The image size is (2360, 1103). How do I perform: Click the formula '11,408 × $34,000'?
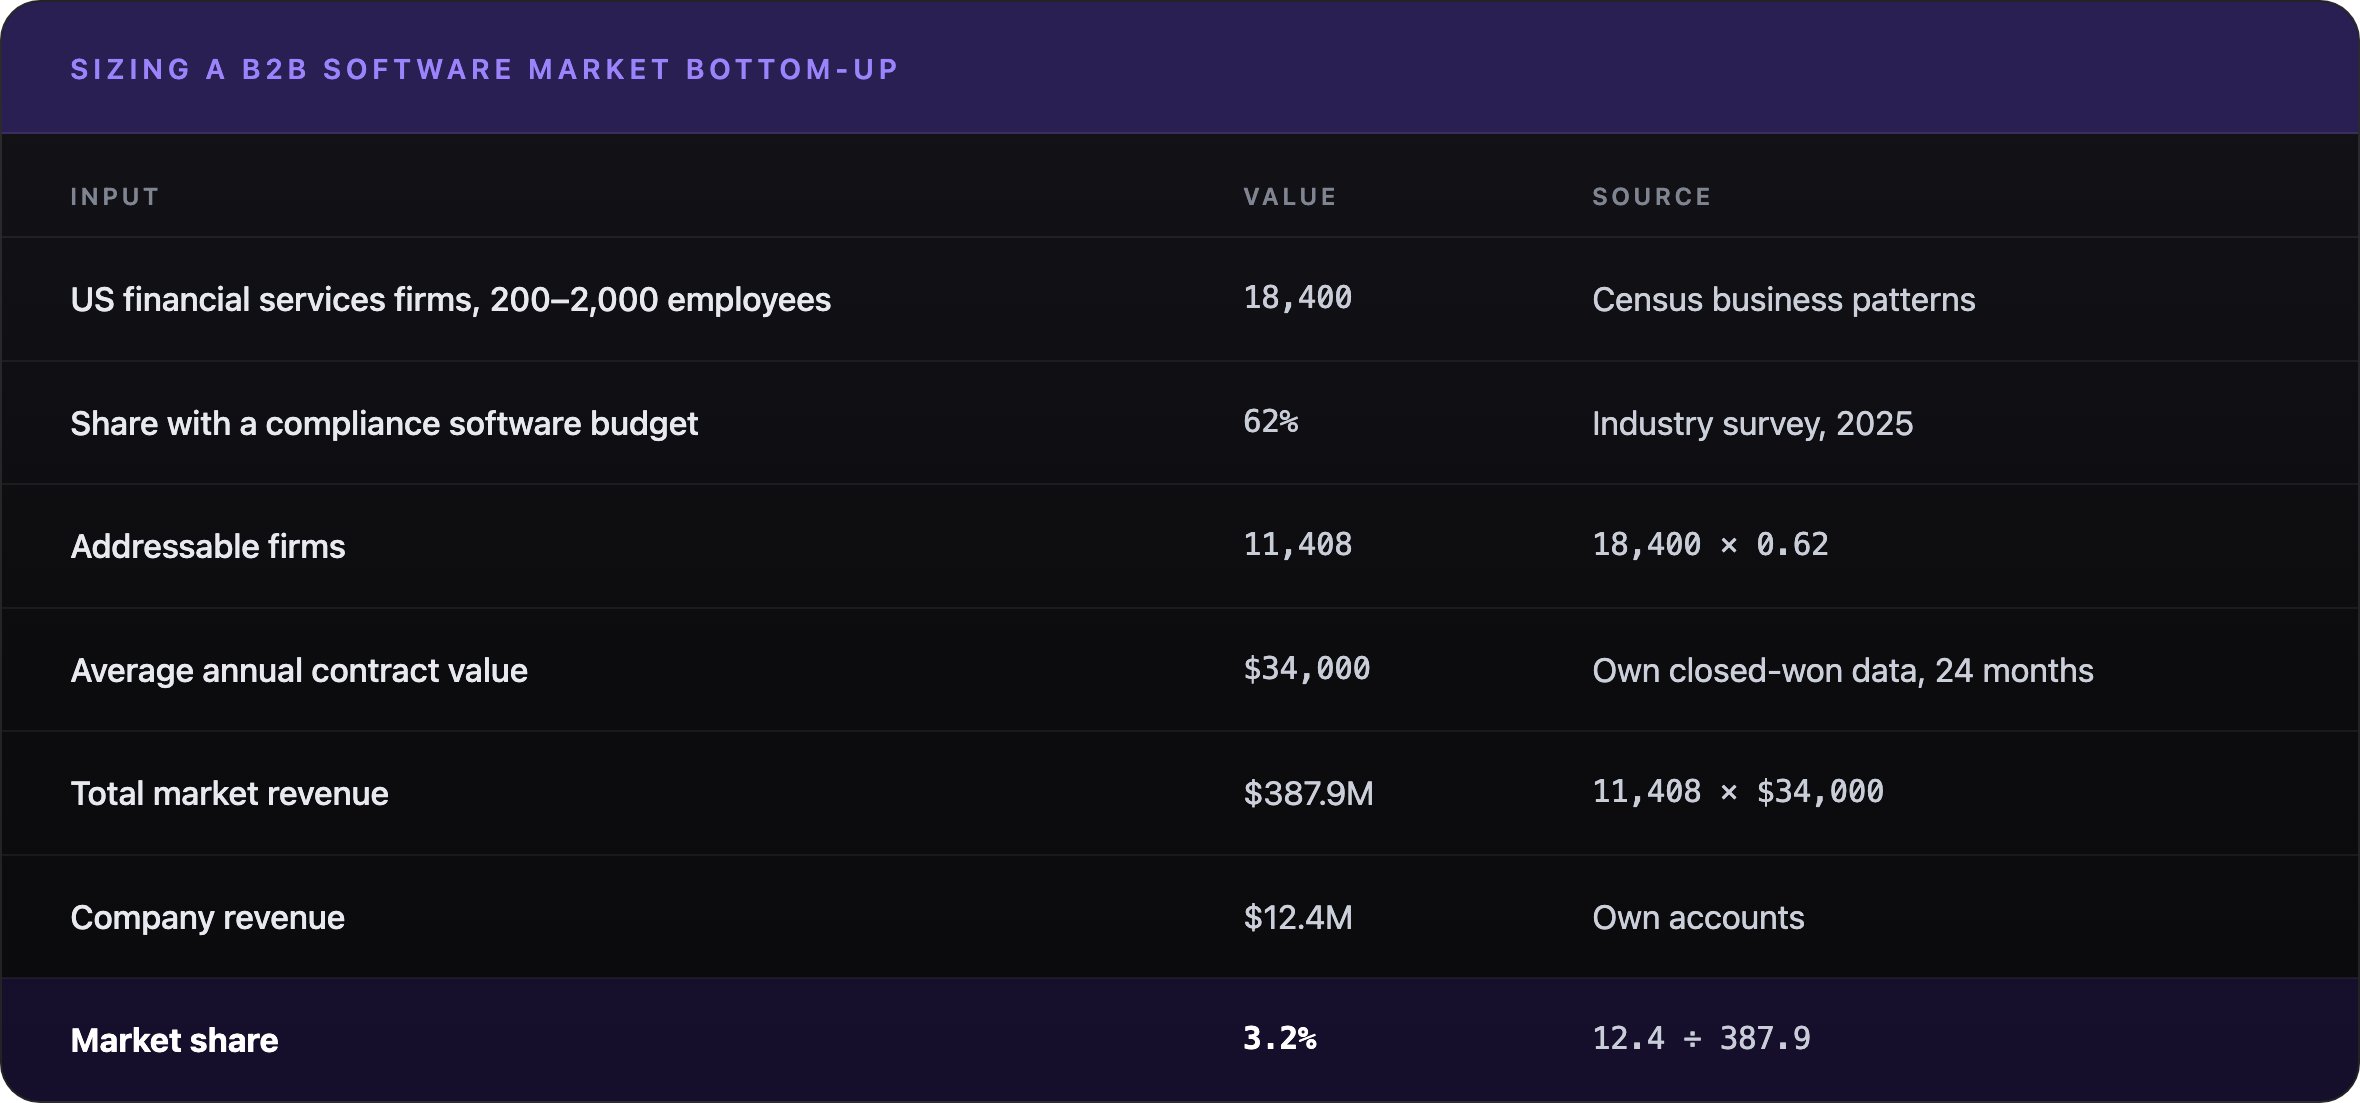tap(1738, 792)
